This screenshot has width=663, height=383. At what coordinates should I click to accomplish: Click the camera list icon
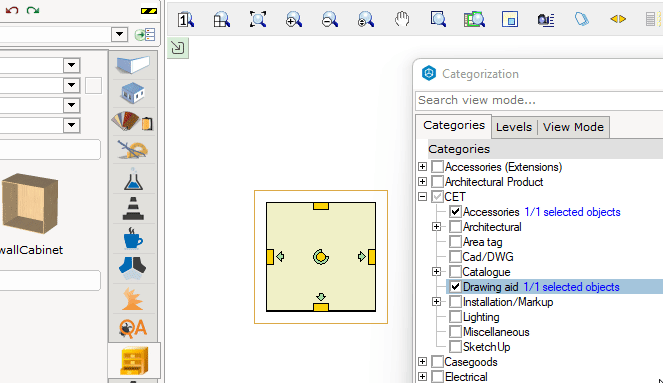click(546, 19)
